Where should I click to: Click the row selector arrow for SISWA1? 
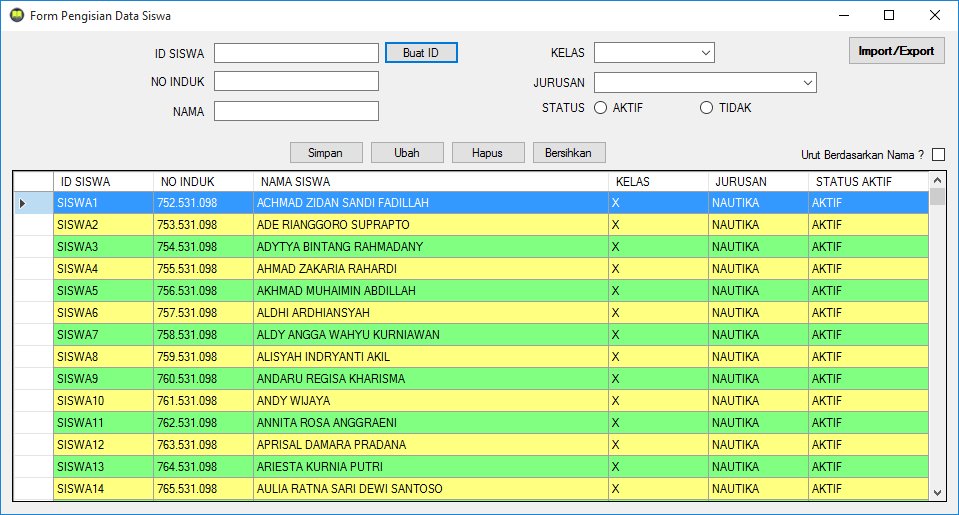23,203
